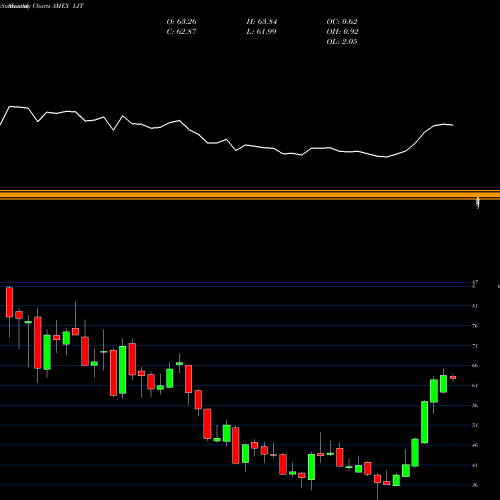Viewport: 500px width, 500px height.
Task: Click the 61 price axis label
Action: coord(475,385)
